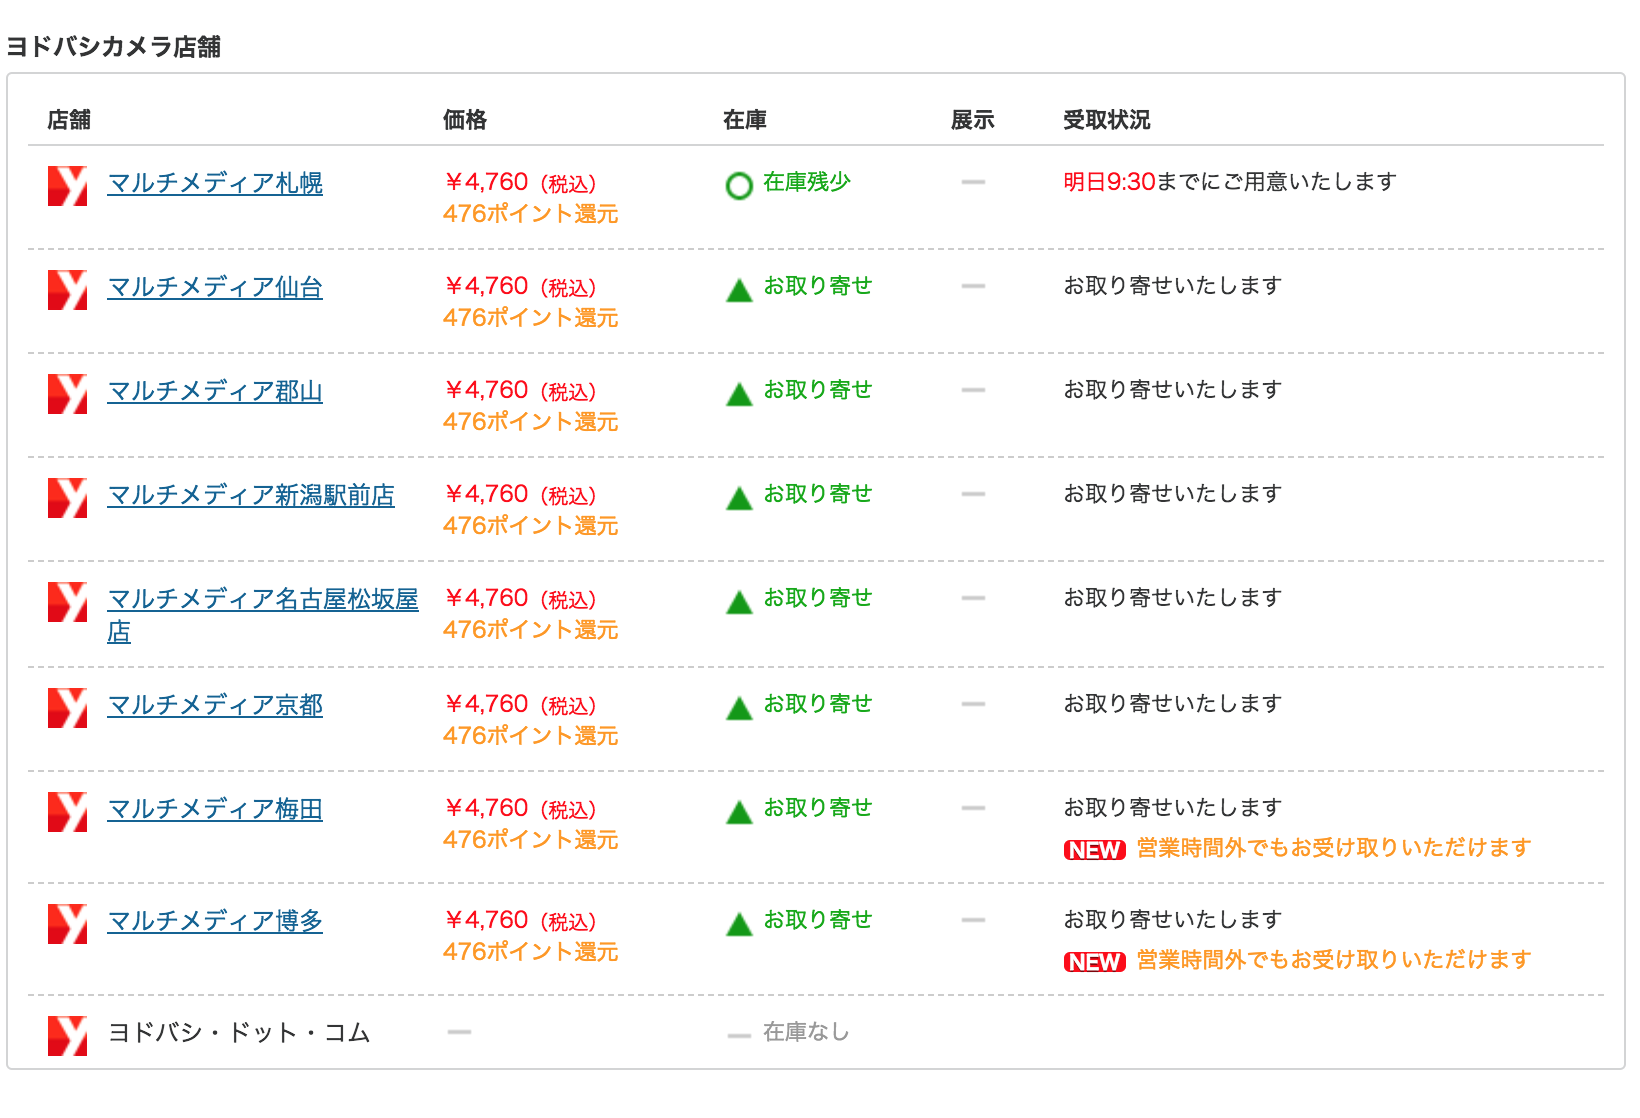Click the green circle stock icon for 札幌
This screenshot has width=1640, height=1118.
(x=739, y=186)
